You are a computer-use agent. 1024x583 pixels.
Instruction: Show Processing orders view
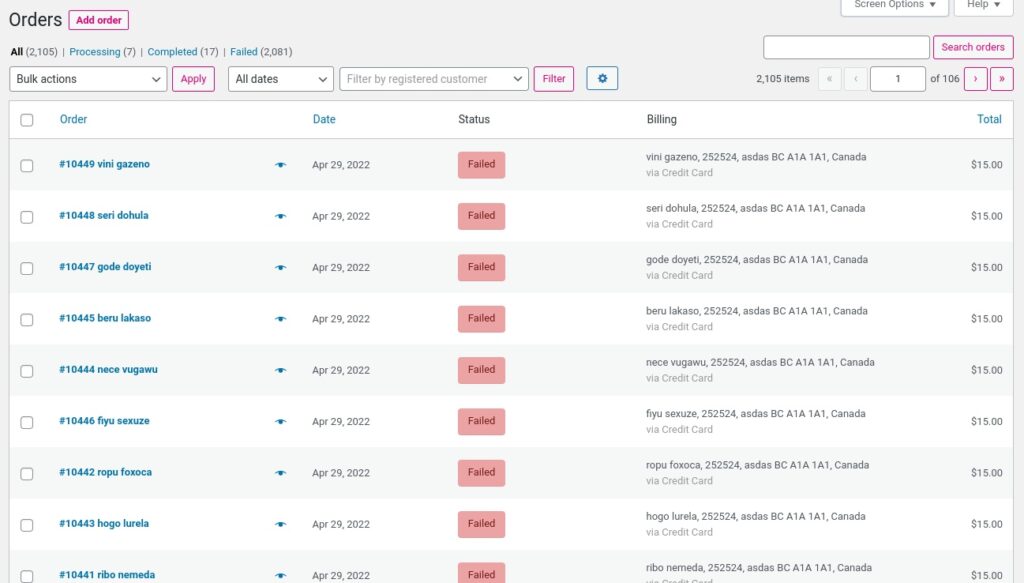click(95, 52)
